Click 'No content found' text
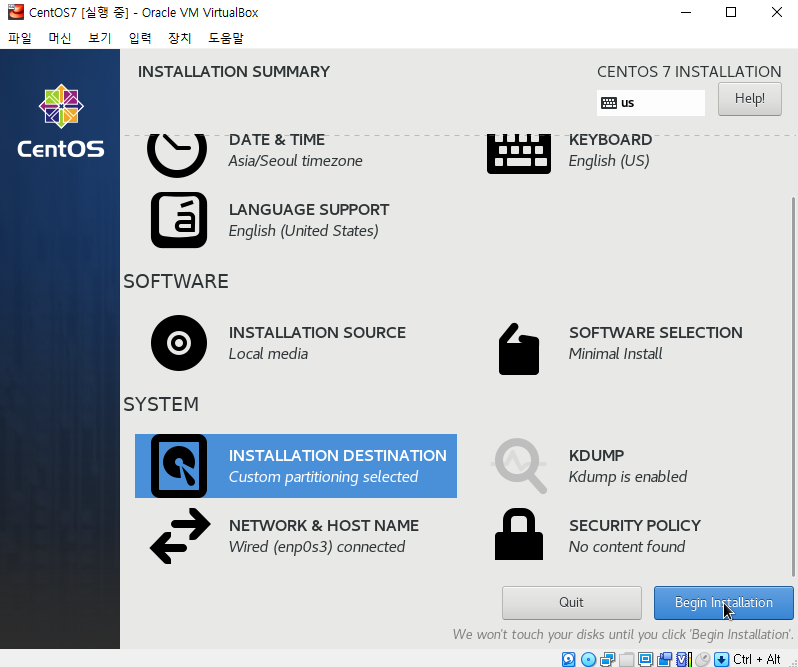 tap(626, 547)
